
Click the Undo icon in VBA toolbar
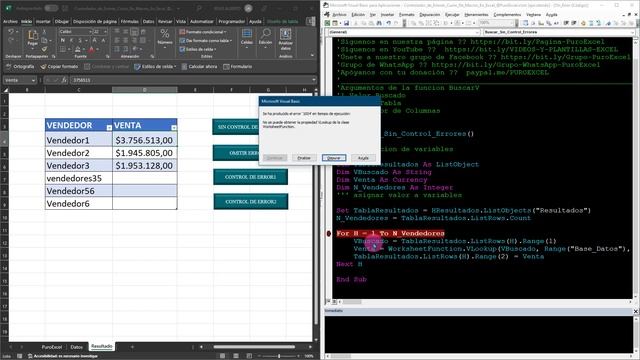(x=388, y=23)
